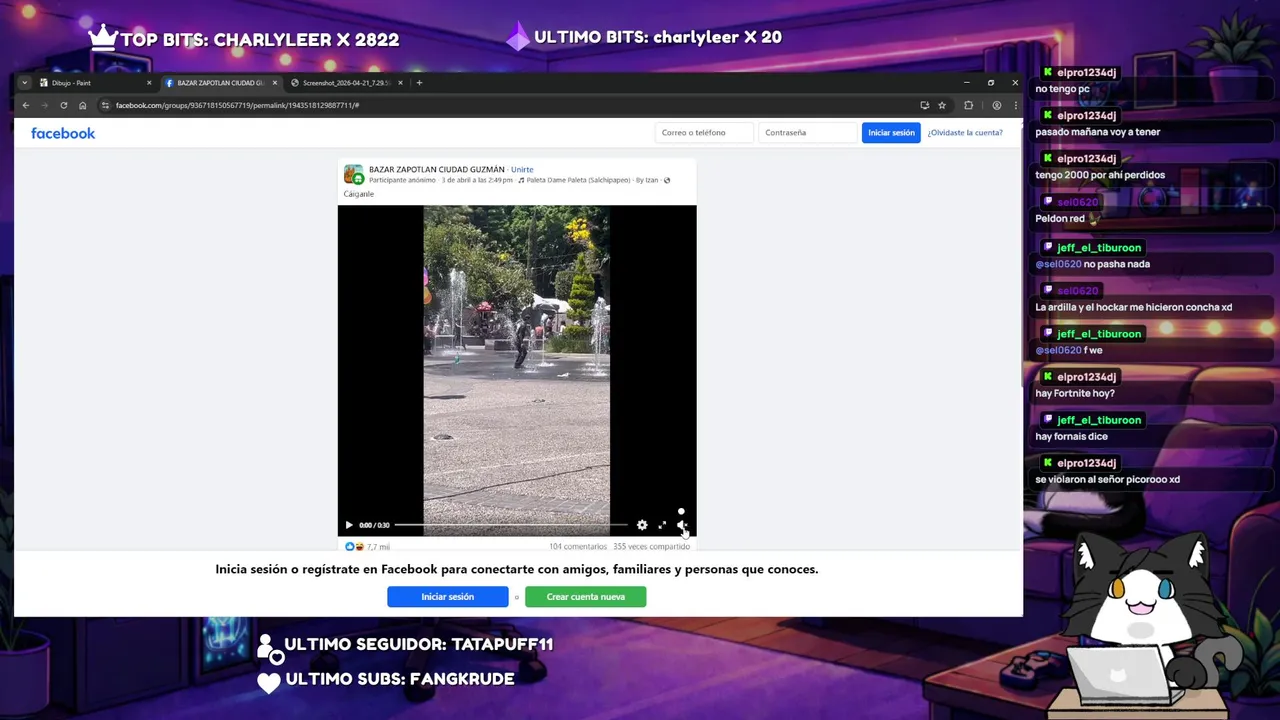Viewport: 1280px width, 720px height.
Task: Reload the current page
Action: pyautogui.click(x=64, y=105)
